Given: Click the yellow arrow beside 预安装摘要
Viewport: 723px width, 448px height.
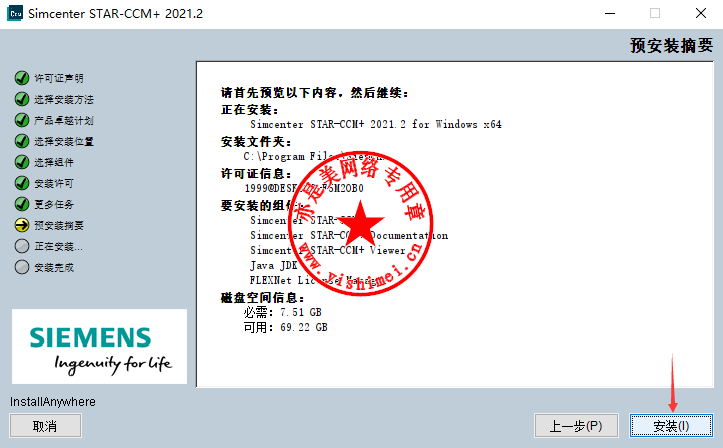Looking at the screenshot, I should (22, 225).
